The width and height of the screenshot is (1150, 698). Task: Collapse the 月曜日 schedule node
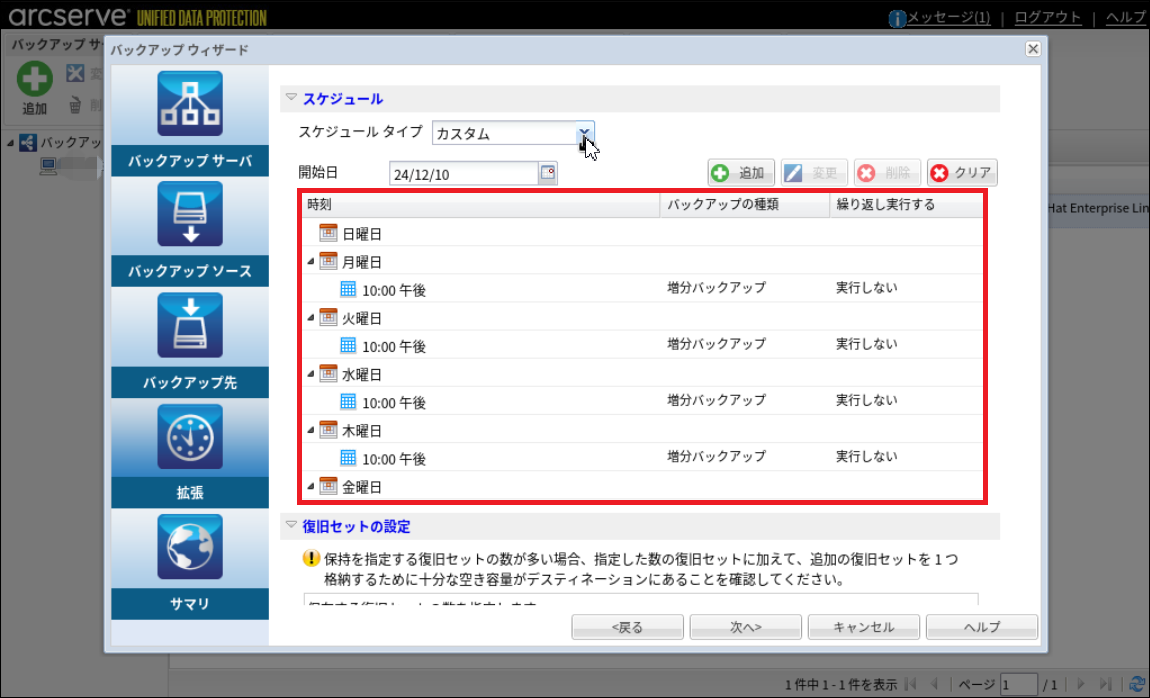311,262
